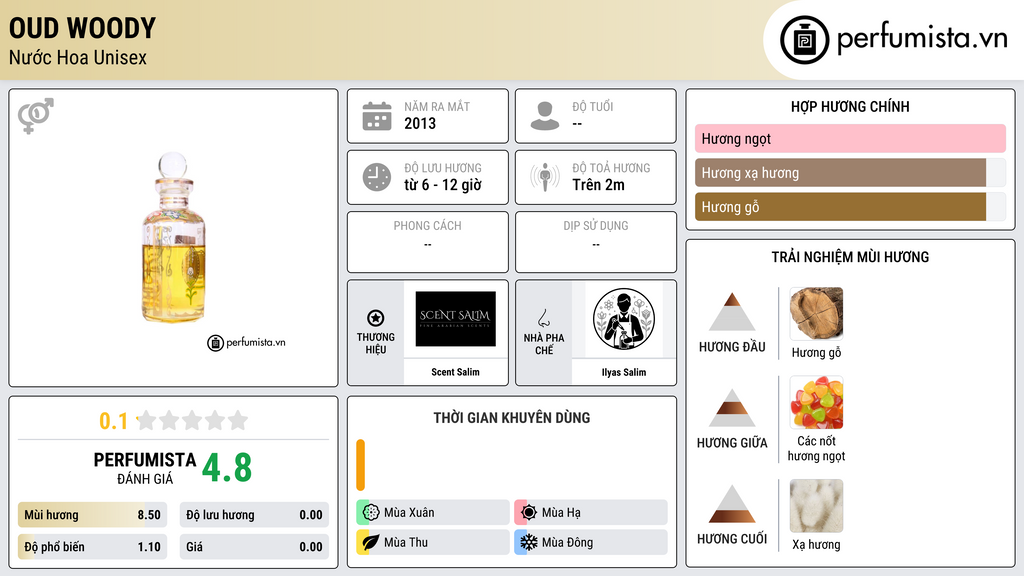
Task: Click the Xạ hương musk note image
Action: point(816,506)
